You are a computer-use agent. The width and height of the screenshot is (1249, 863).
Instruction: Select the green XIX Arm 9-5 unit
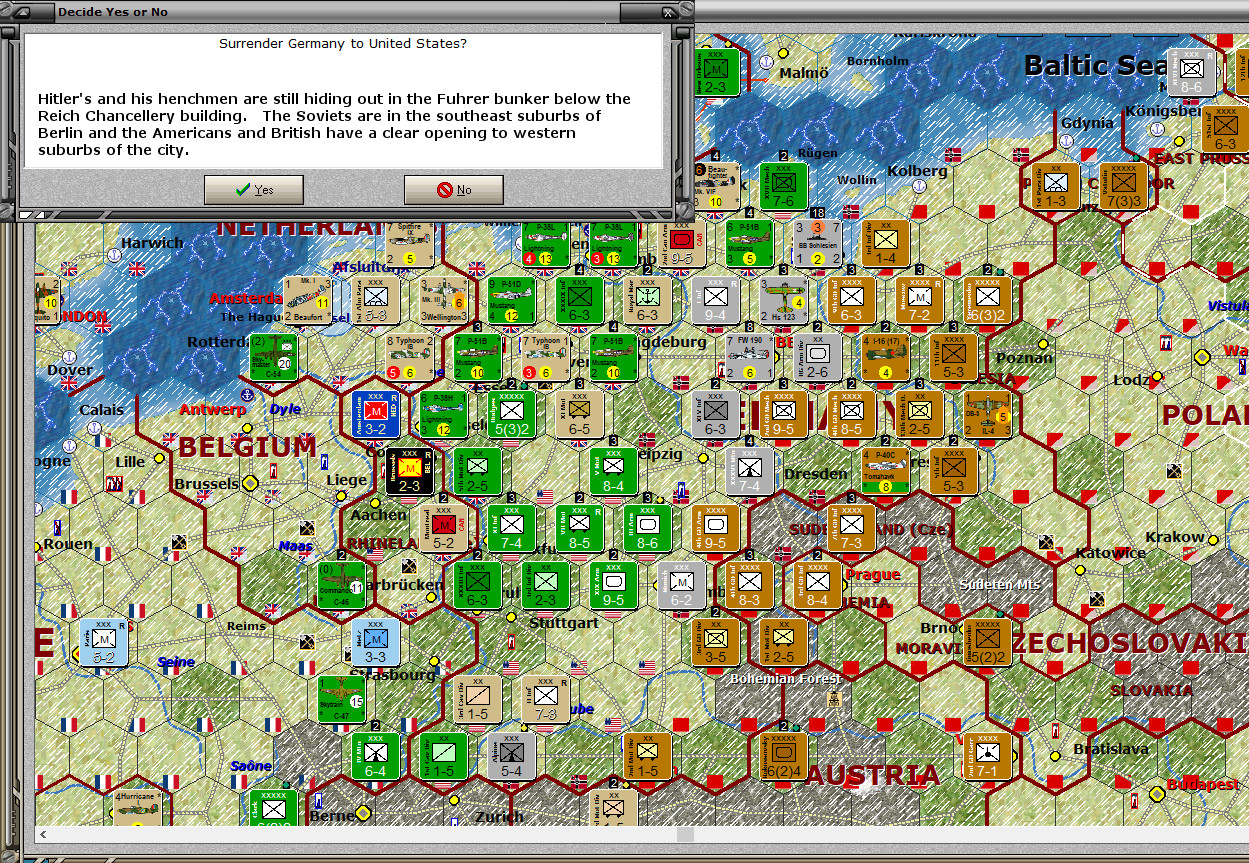613,585
